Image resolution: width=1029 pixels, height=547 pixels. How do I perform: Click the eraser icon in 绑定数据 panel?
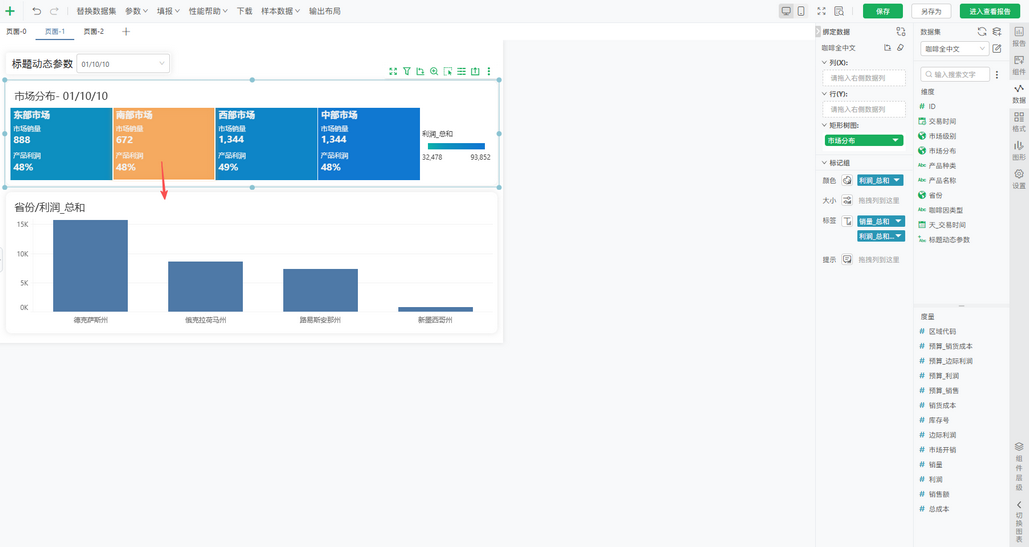pos(900,48)
